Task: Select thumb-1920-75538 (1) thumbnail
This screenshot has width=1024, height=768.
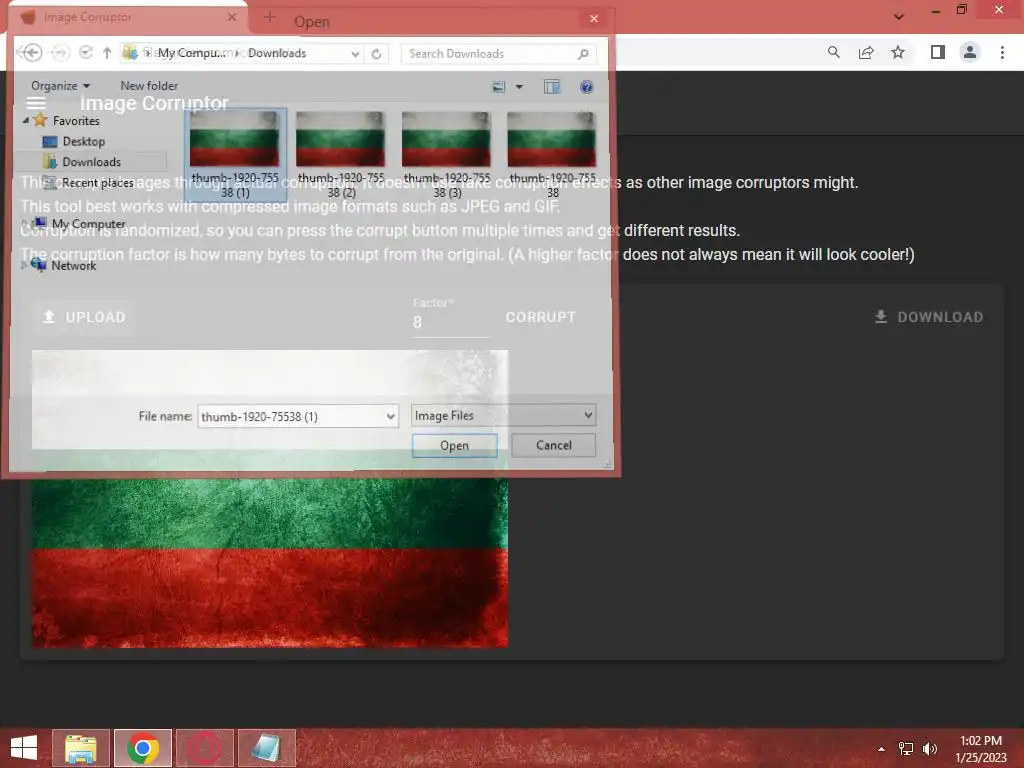Action: (235, 155)
